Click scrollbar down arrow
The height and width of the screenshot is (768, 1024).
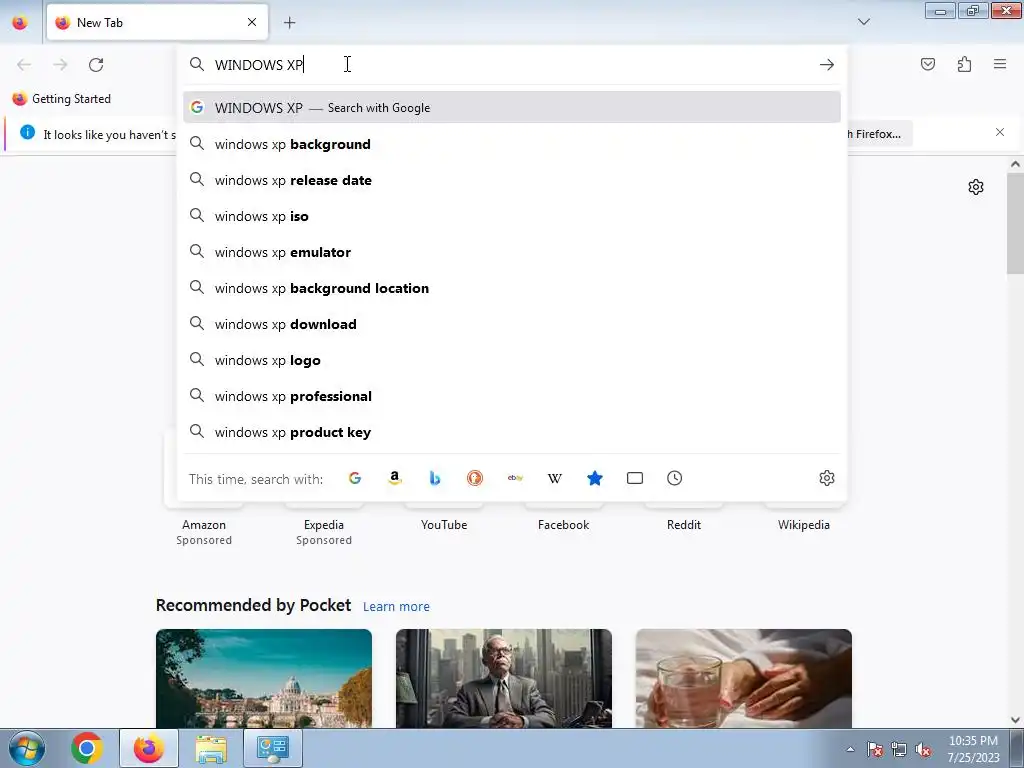[x=1015, y=720]
